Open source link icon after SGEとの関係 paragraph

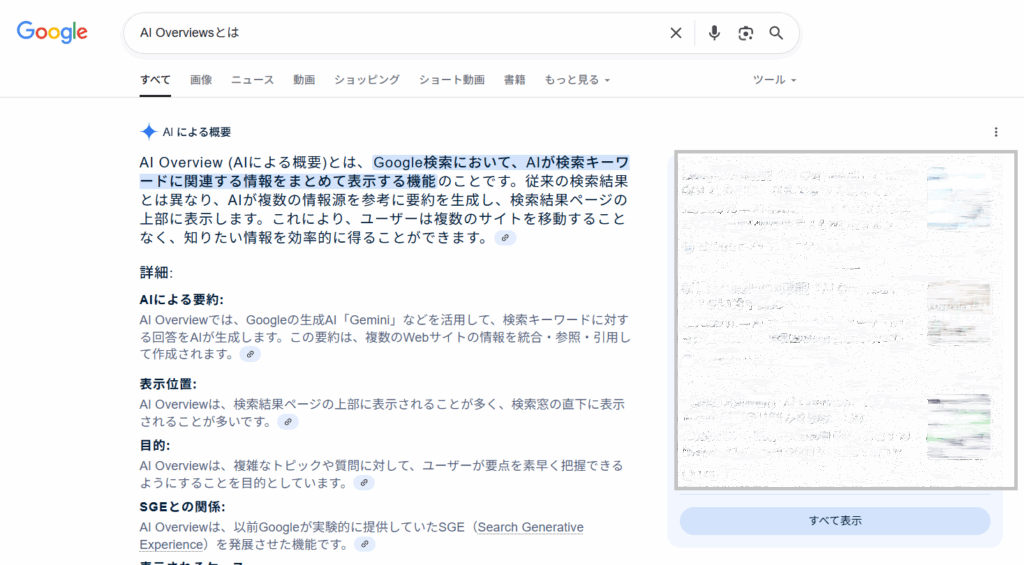coord(364,545)
